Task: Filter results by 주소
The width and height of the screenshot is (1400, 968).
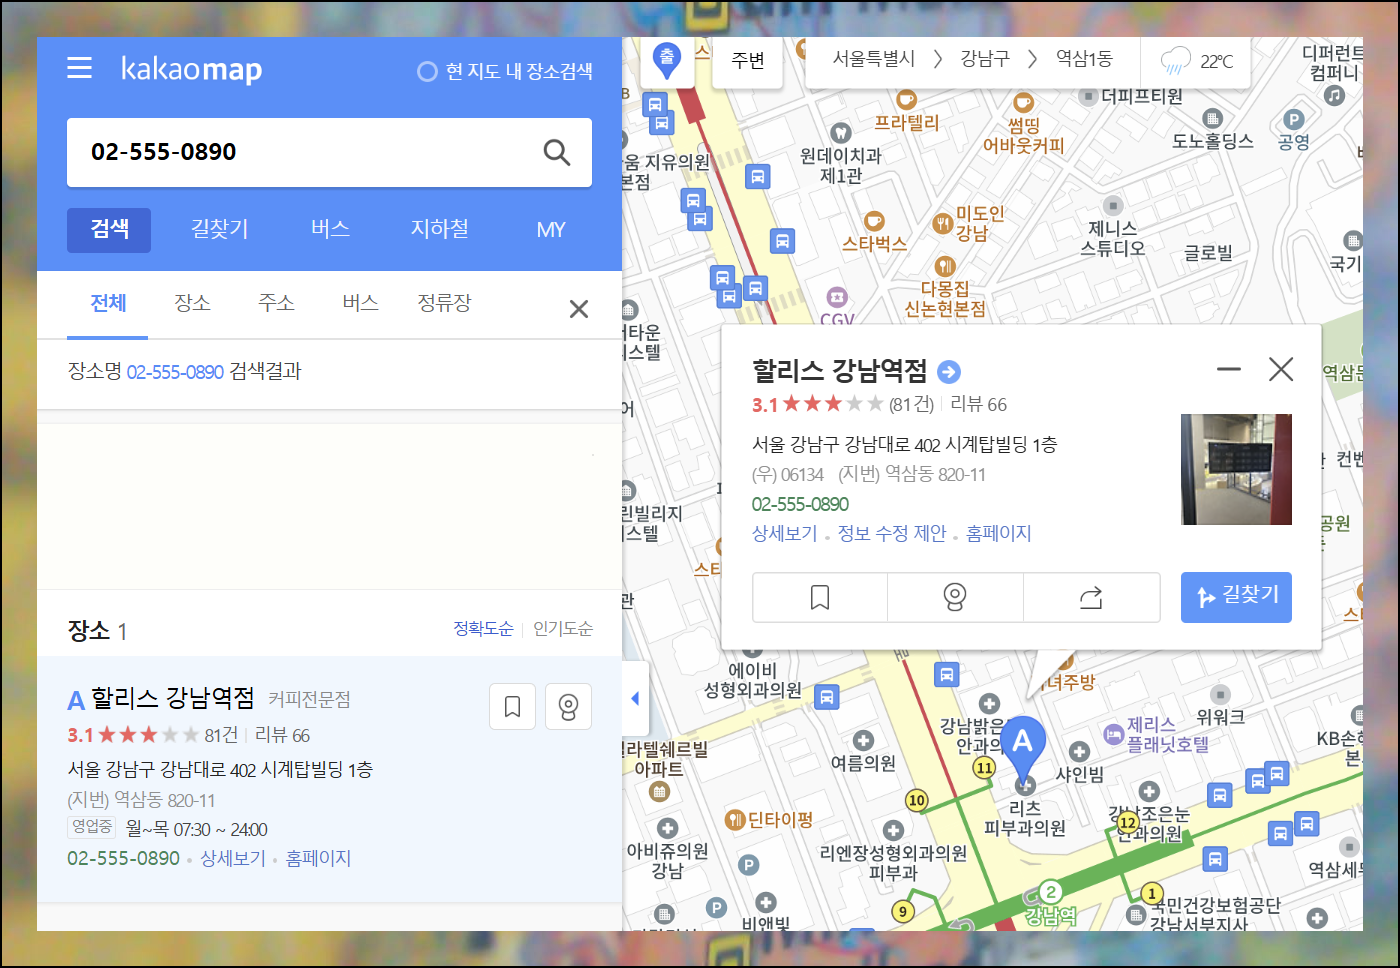Action: click(276, 303)
